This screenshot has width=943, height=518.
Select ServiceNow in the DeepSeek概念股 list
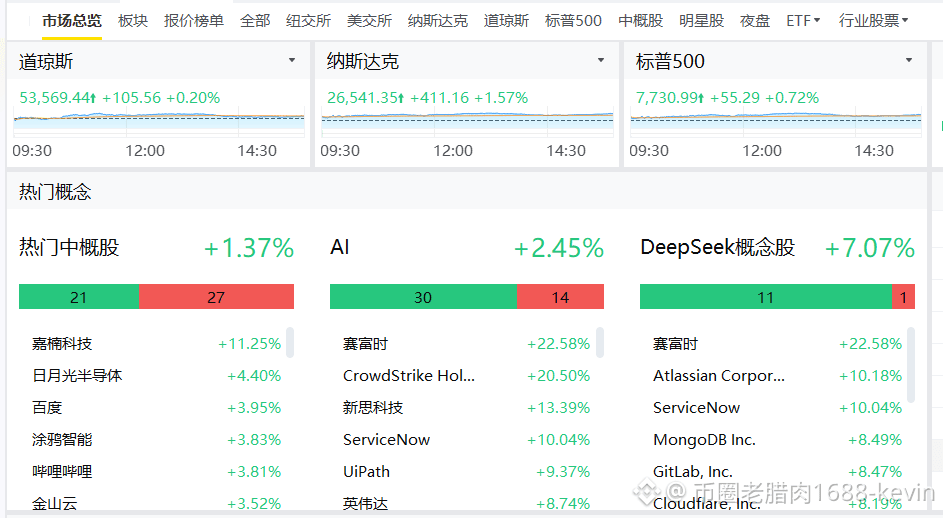(777, 407)
